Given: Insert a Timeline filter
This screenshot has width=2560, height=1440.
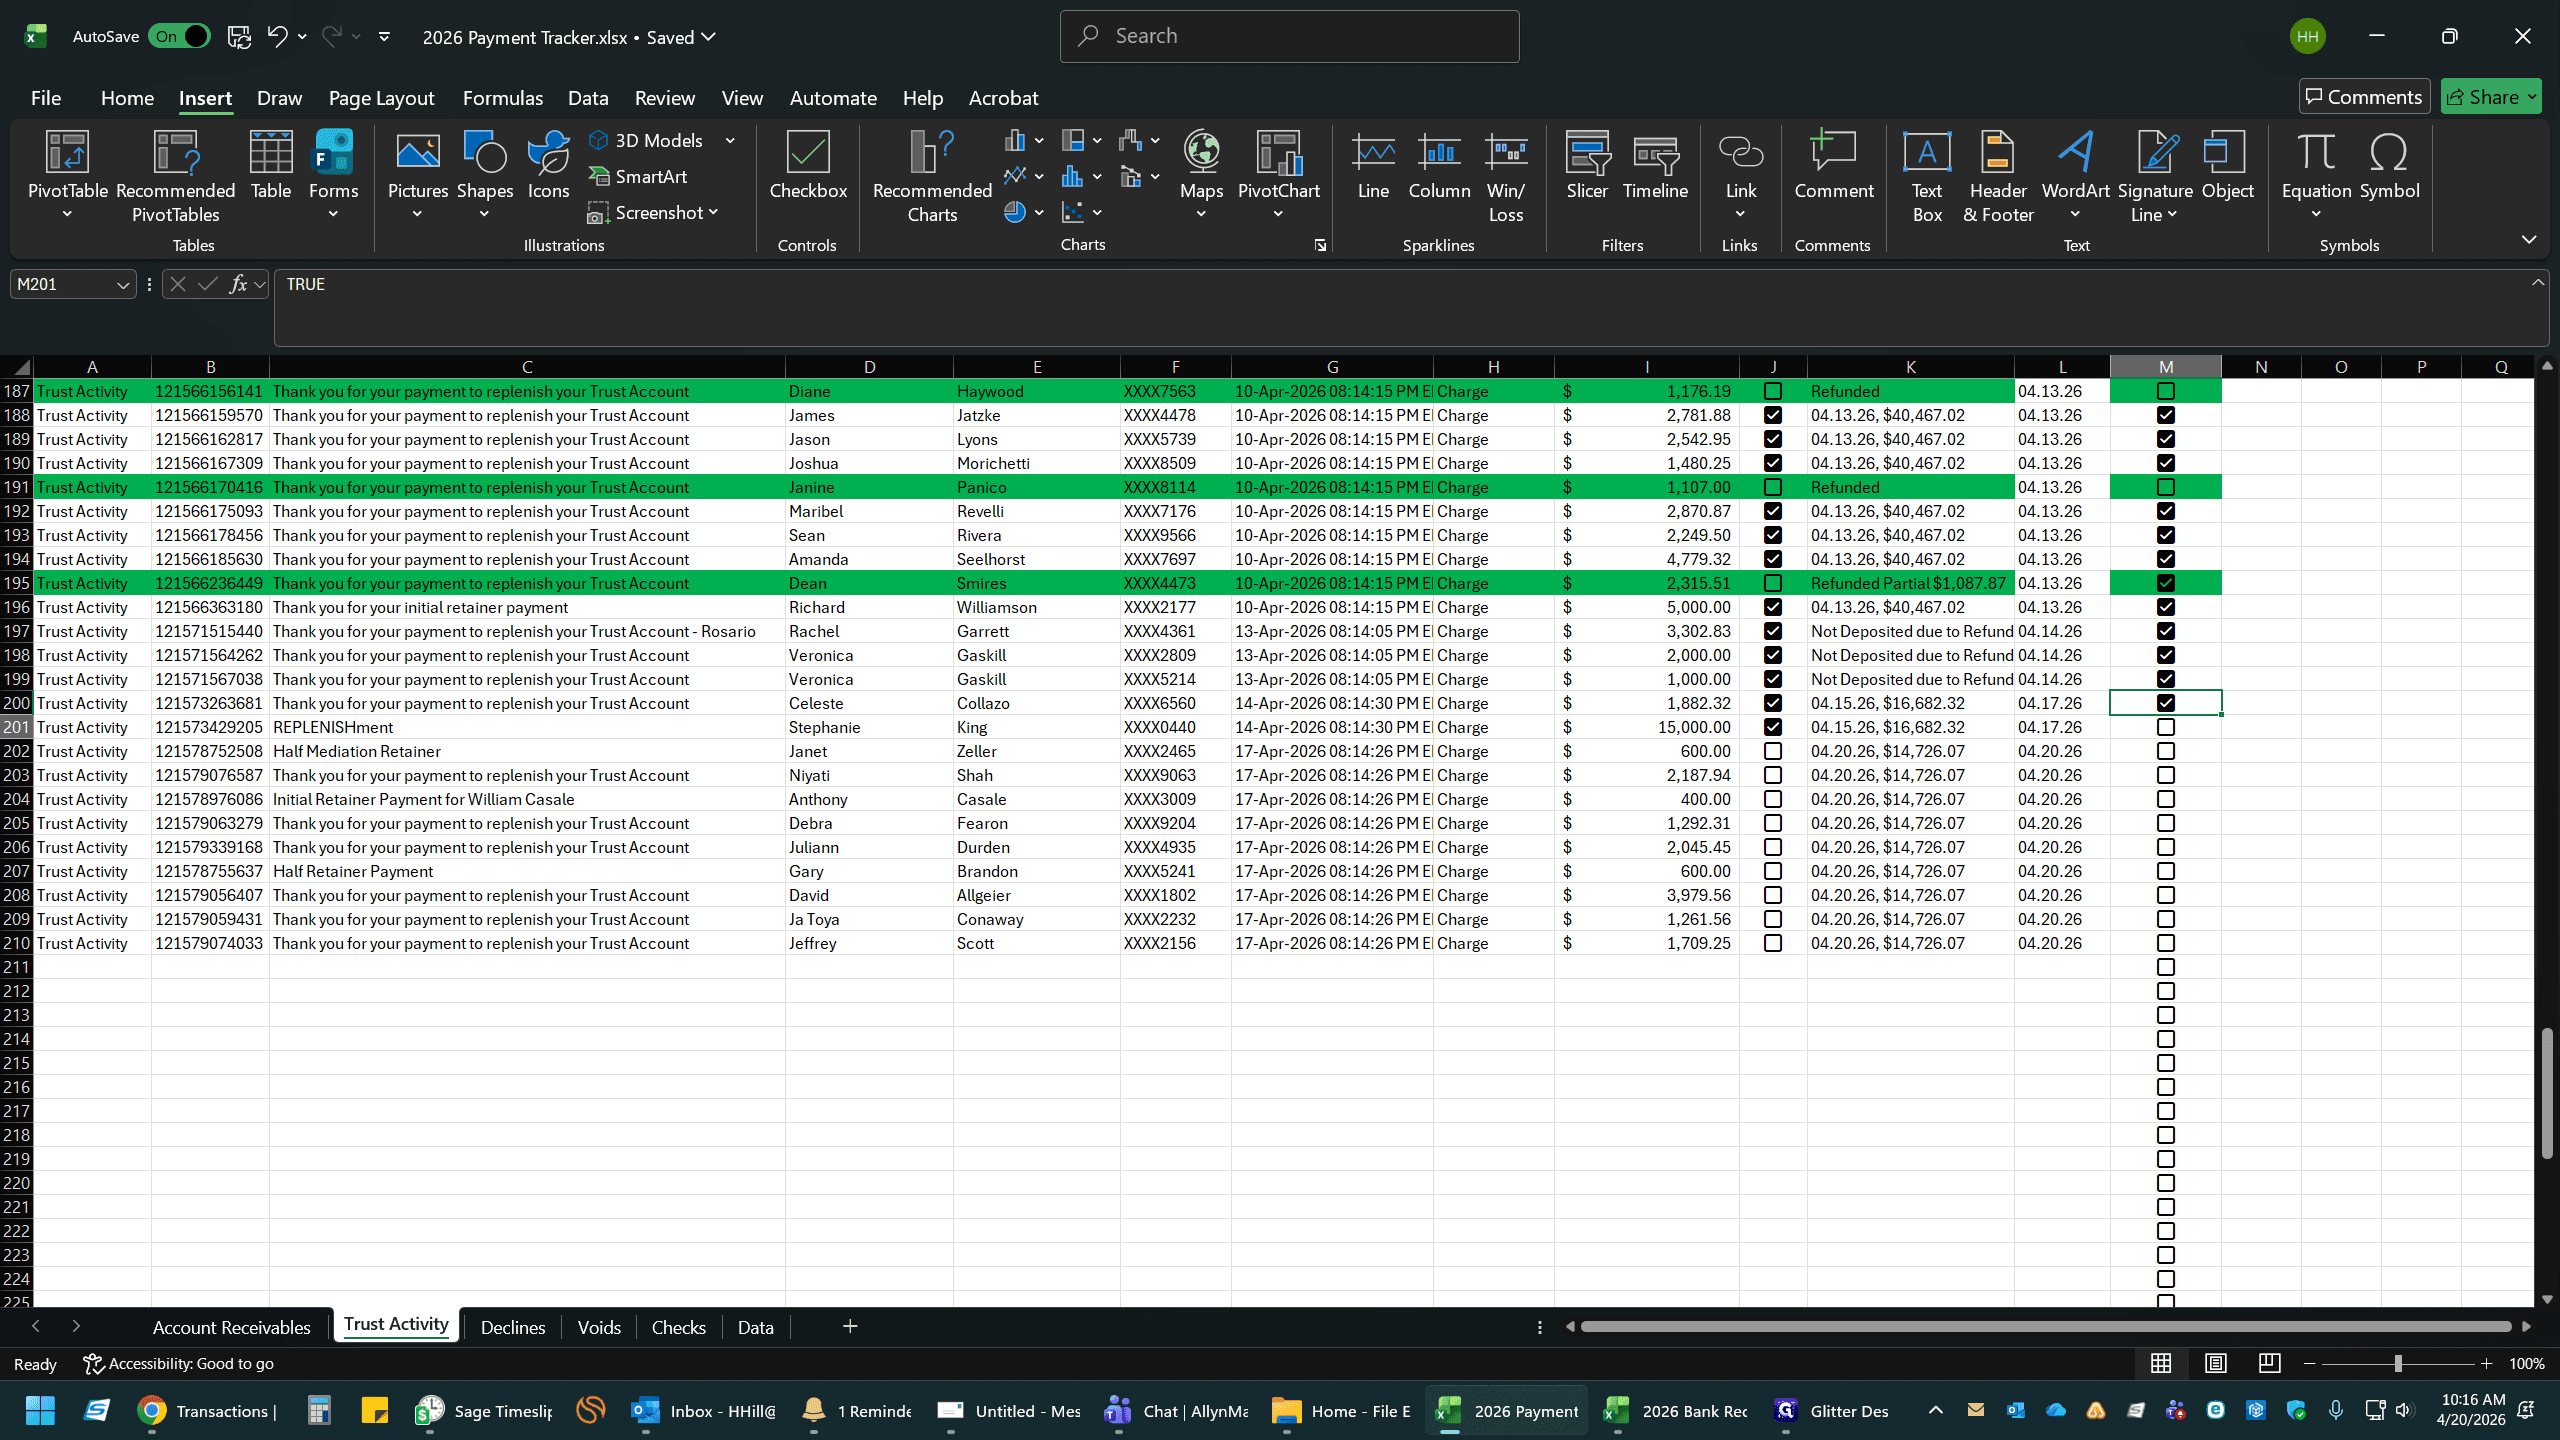Looking at the screenshot, I should (1655, 165).
